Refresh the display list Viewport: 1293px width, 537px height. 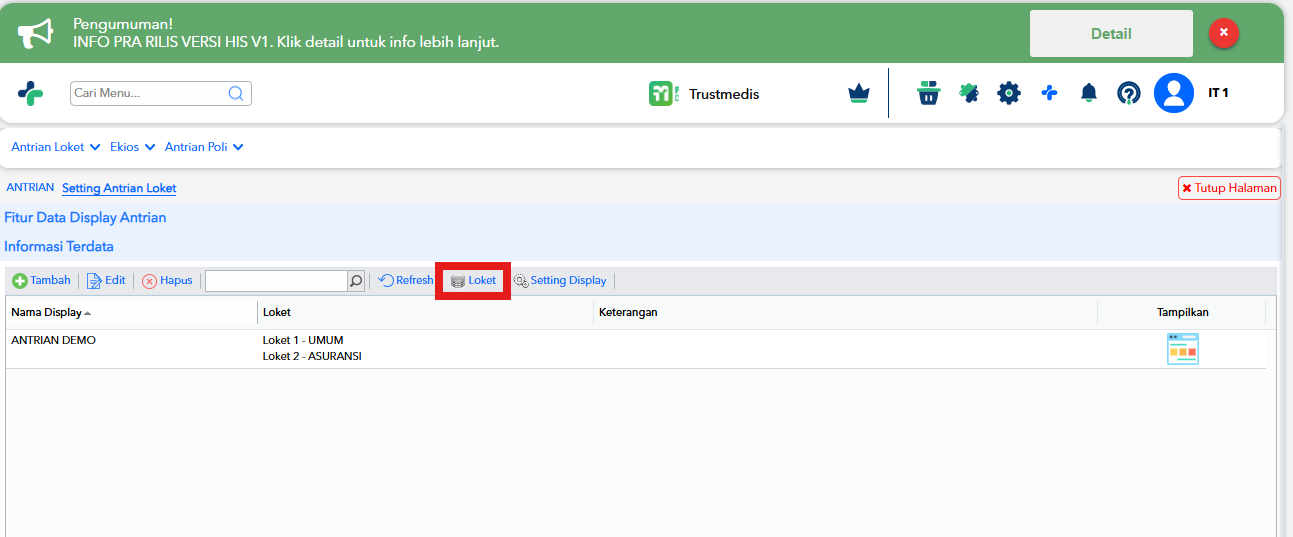pos(406,281)
